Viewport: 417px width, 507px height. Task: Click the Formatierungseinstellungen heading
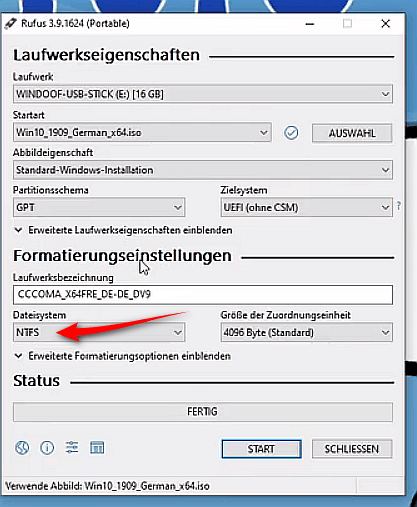click(122, 256)
